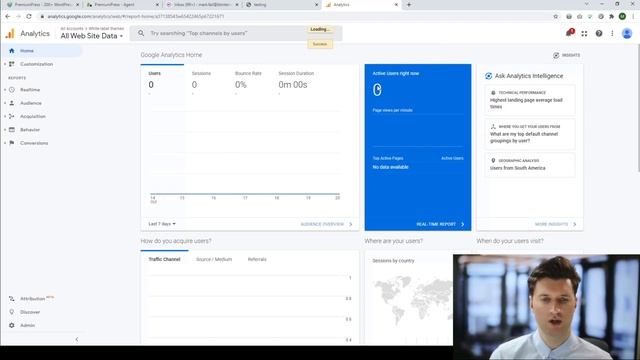The height and width of the screenshot is (360, 640).
Task: Click the Behavior icon in sidebar
Action: click(x=12, y=129)
